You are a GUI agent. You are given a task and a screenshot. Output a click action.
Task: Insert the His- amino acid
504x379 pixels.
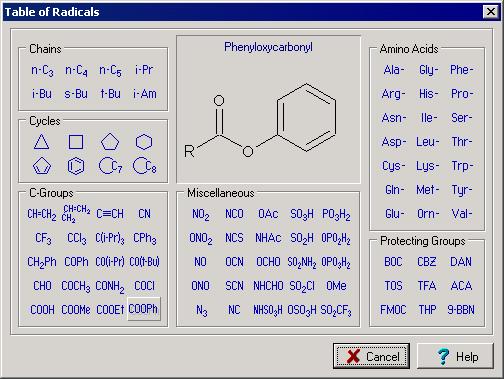tap(428, 94)
